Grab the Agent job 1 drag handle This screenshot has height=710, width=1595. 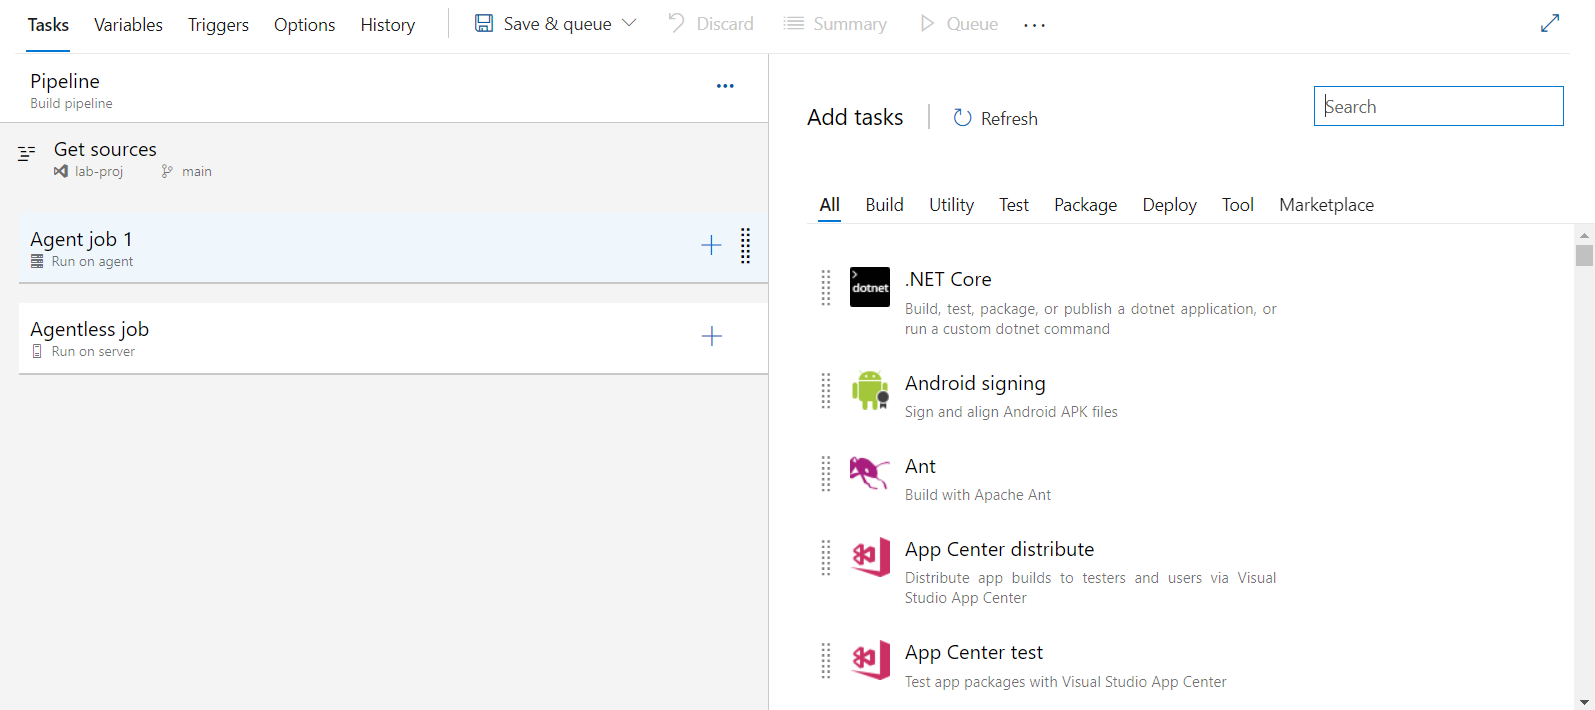[745, 245]
